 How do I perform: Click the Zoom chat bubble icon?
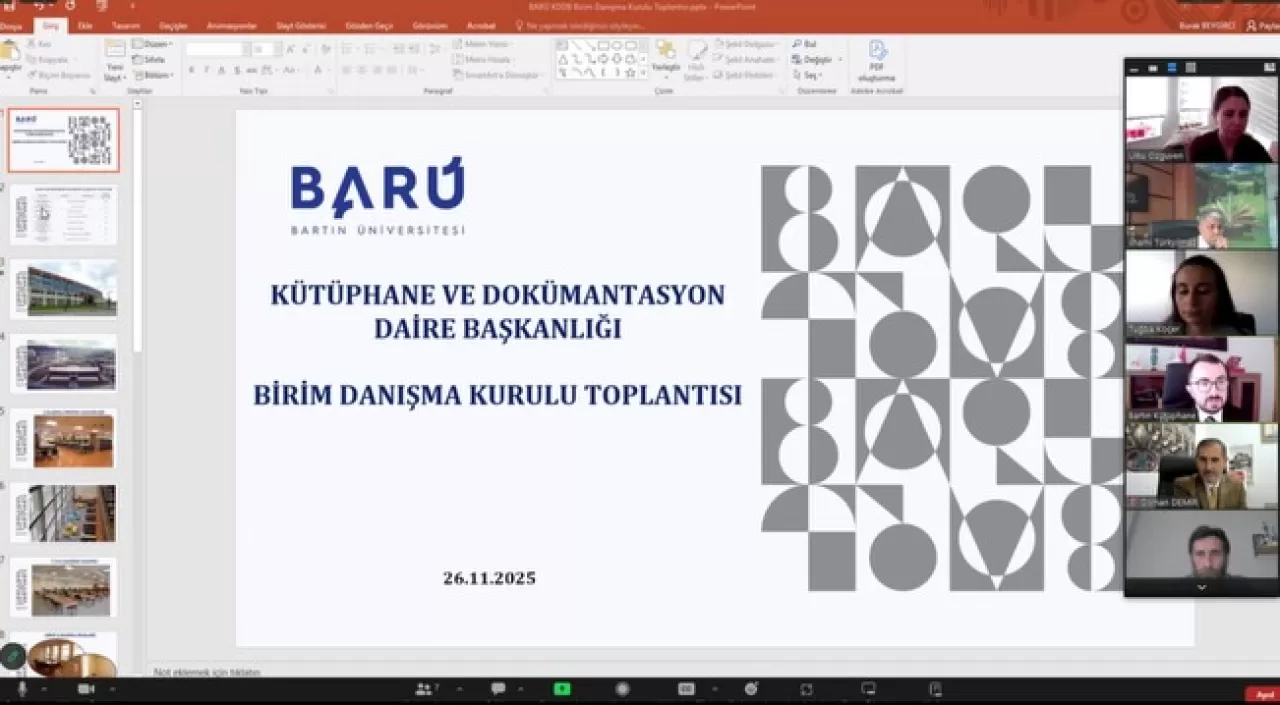coord(497,688)
